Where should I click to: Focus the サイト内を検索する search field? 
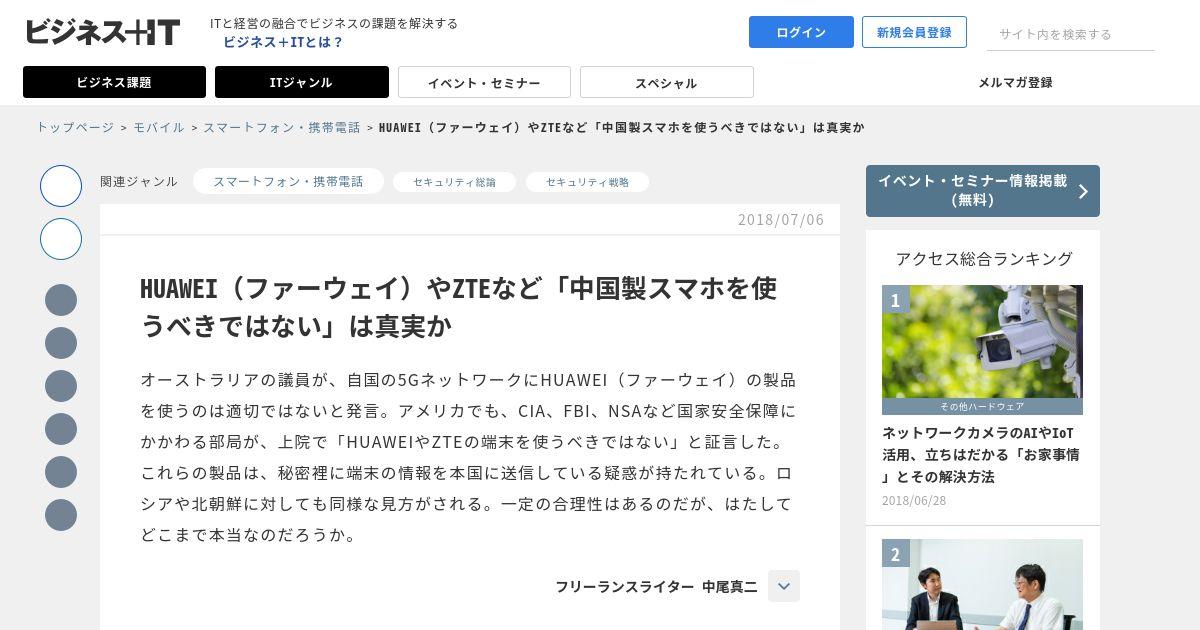pos(1071,34)
